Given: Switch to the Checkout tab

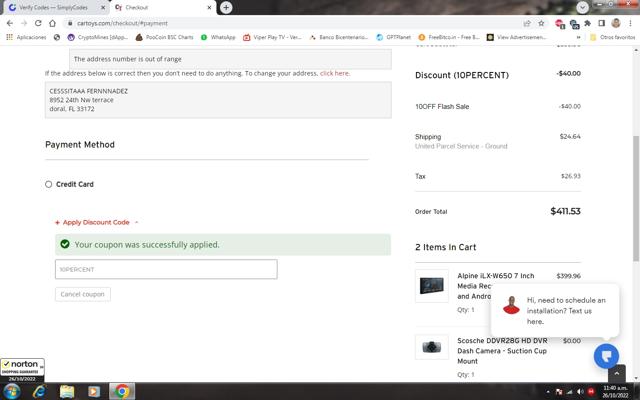Looking at the screenshot, I should coord(163,7).
